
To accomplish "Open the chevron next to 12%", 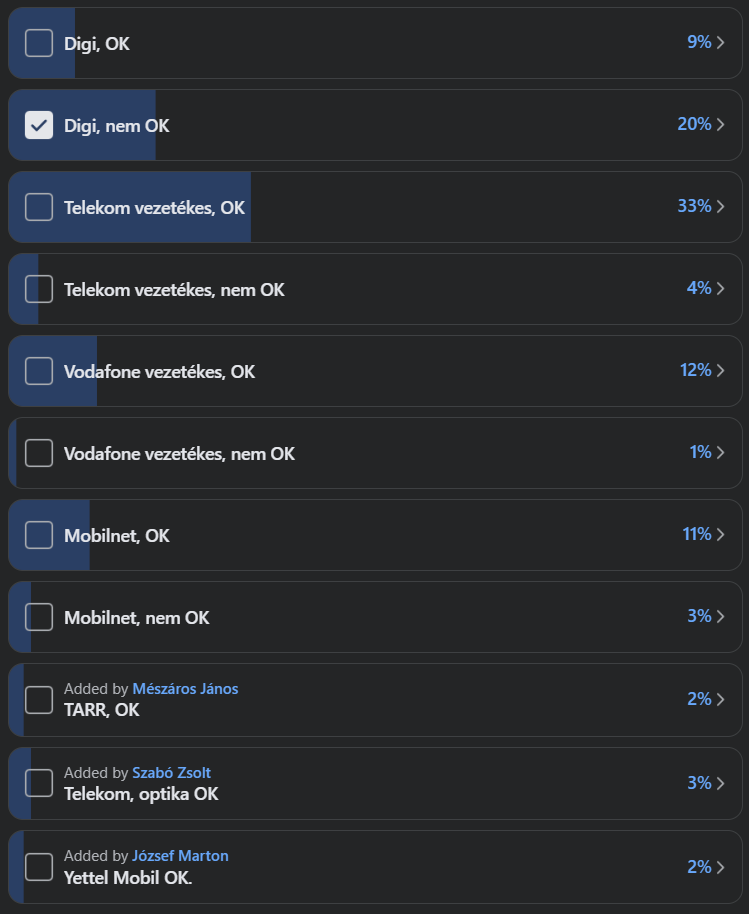I will click(720, 371).
